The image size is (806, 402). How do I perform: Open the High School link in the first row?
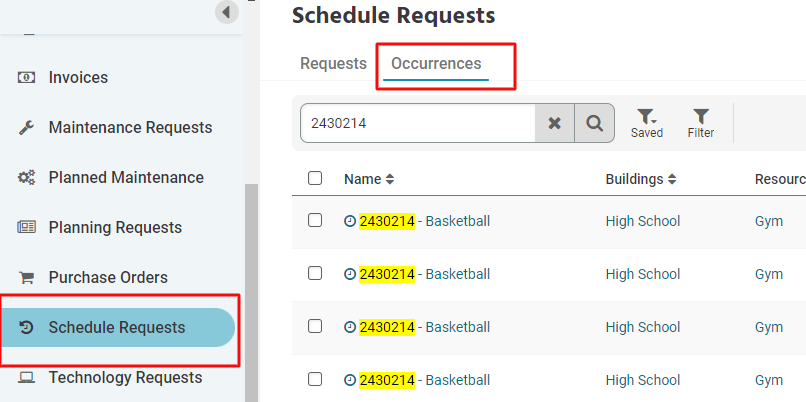pos(643,221)
